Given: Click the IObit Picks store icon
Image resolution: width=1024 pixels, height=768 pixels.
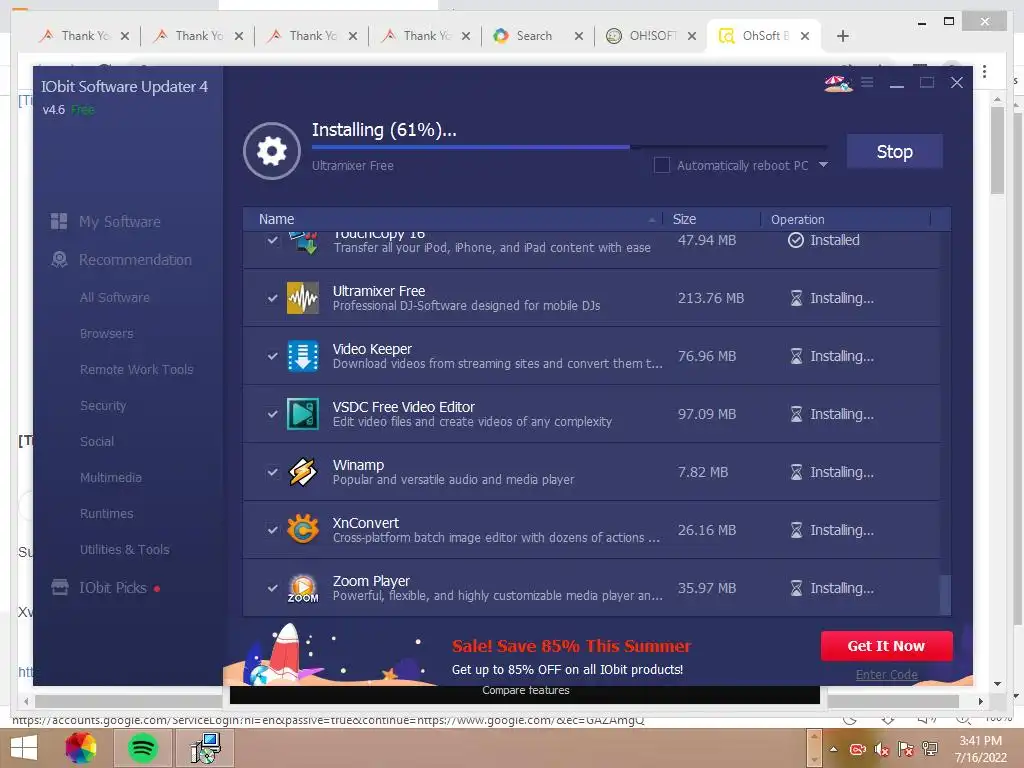Looking at the screenshot, I should pyautogui.click(x=59, y=587).
